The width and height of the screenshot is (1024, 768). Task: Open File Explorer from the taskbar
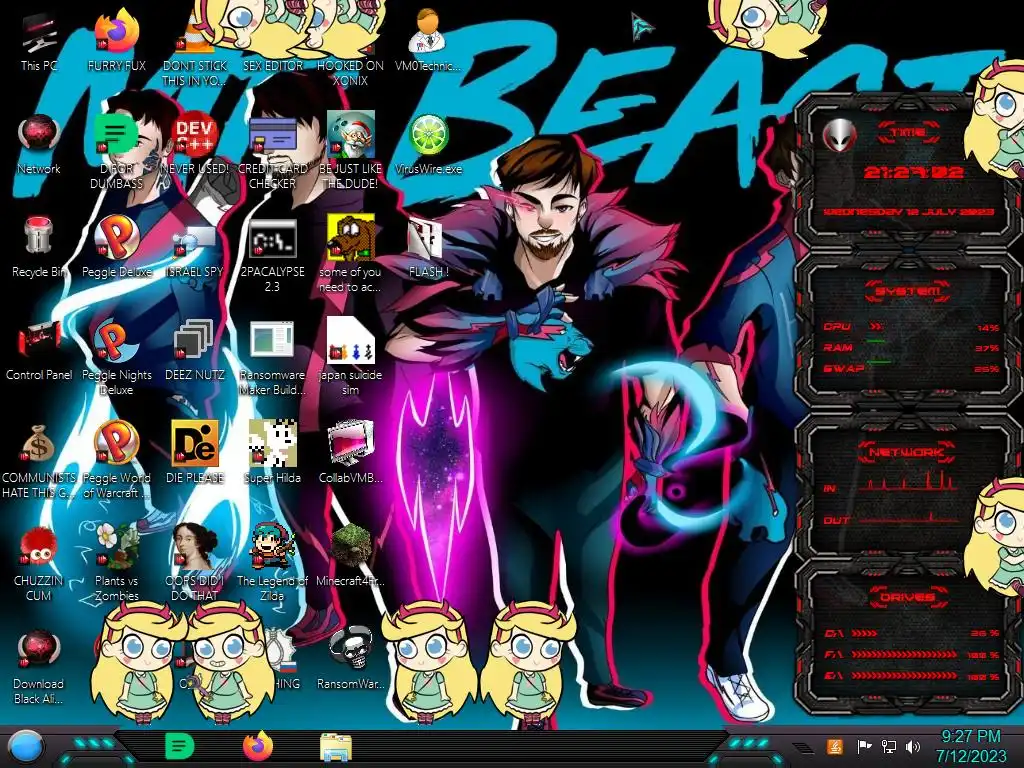pyautogui.click(x=336, y=747)
